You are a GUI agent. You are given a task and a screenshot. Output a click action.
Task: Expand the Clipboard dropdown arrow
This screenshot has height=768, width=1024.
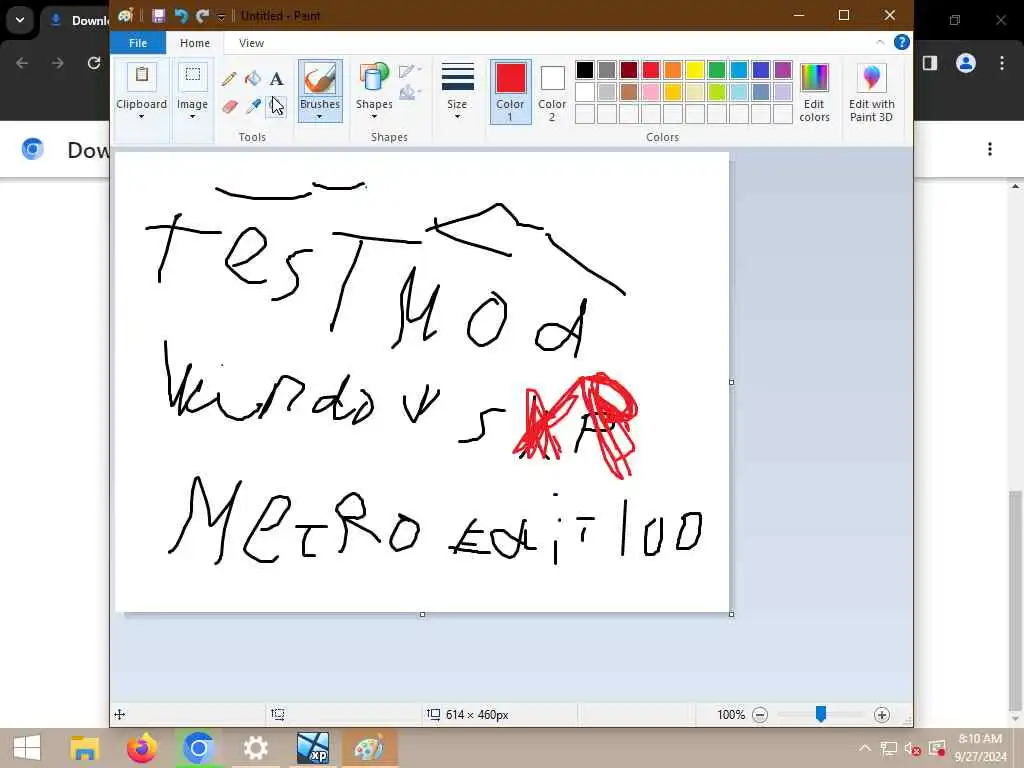pos(141,117)
